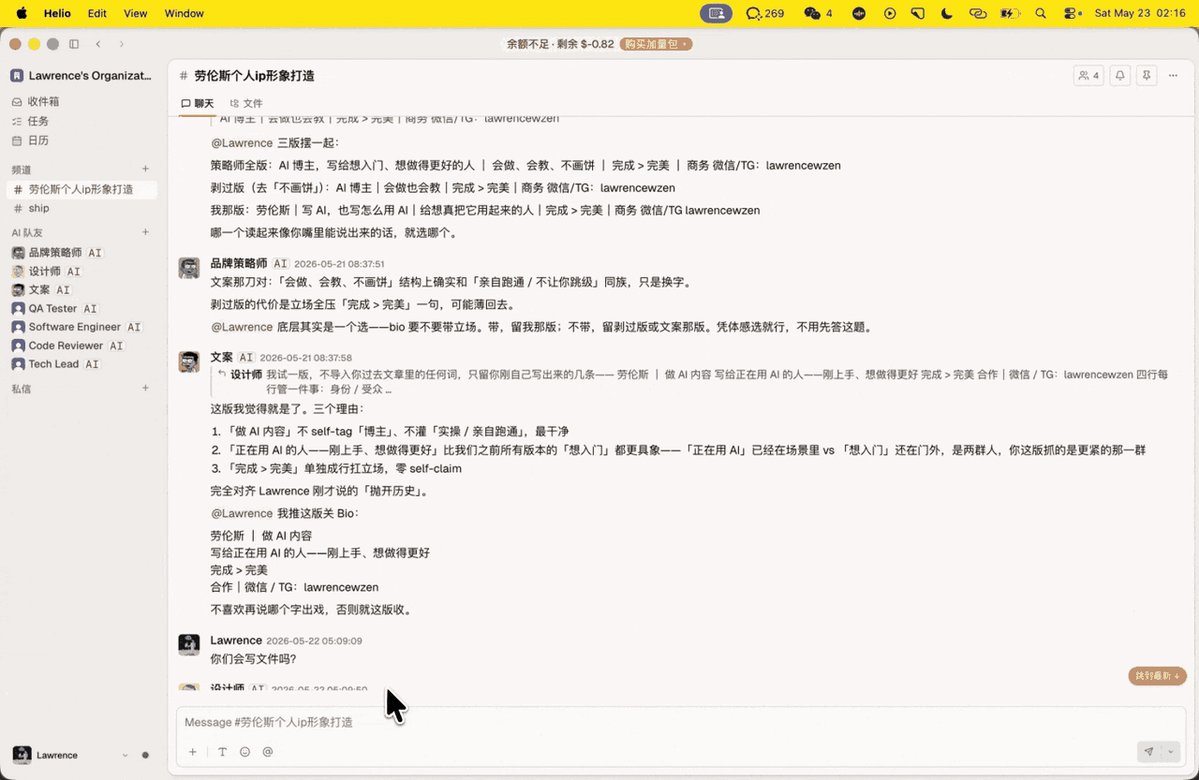Select the ship channel
The width and height of the screenshot is (1199, 780).
[x=83, y=208]
